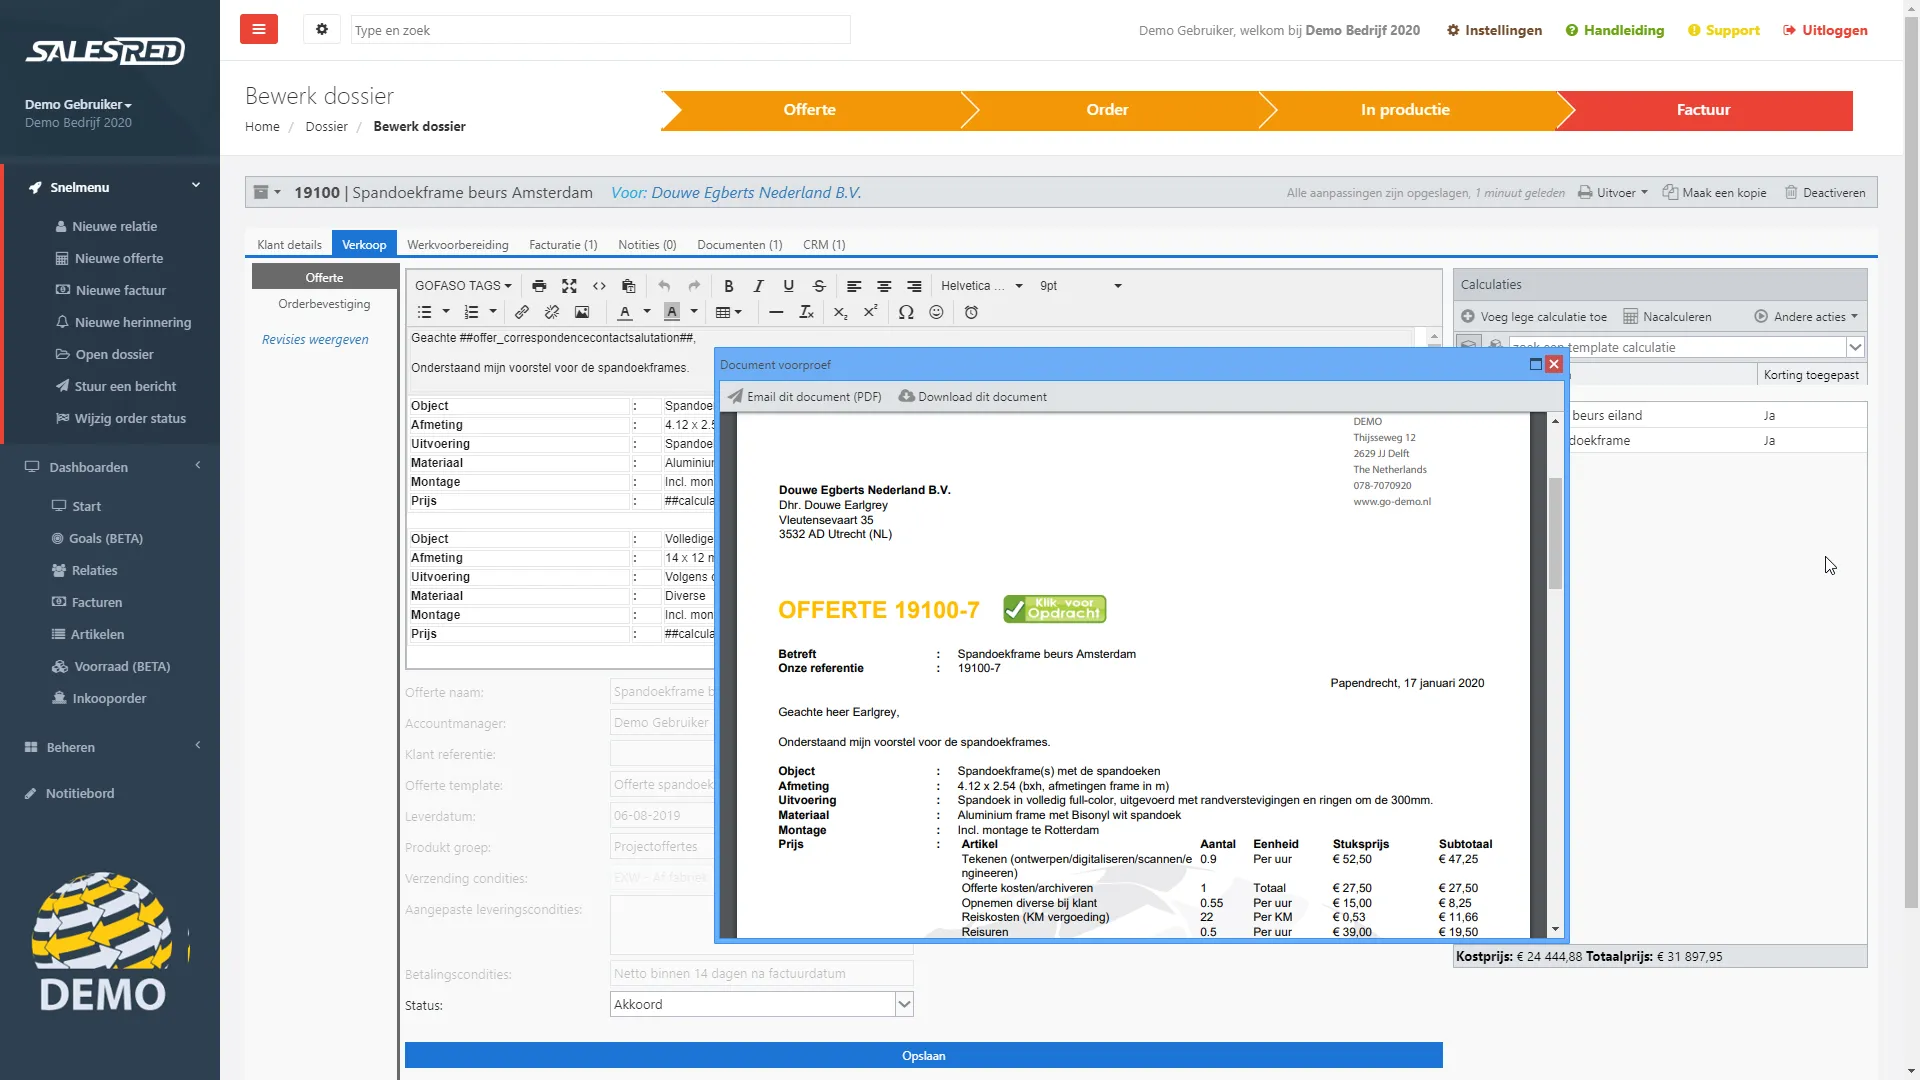Open the Documenten (1) tab
1920x1080 pixels.
(740, 245)
